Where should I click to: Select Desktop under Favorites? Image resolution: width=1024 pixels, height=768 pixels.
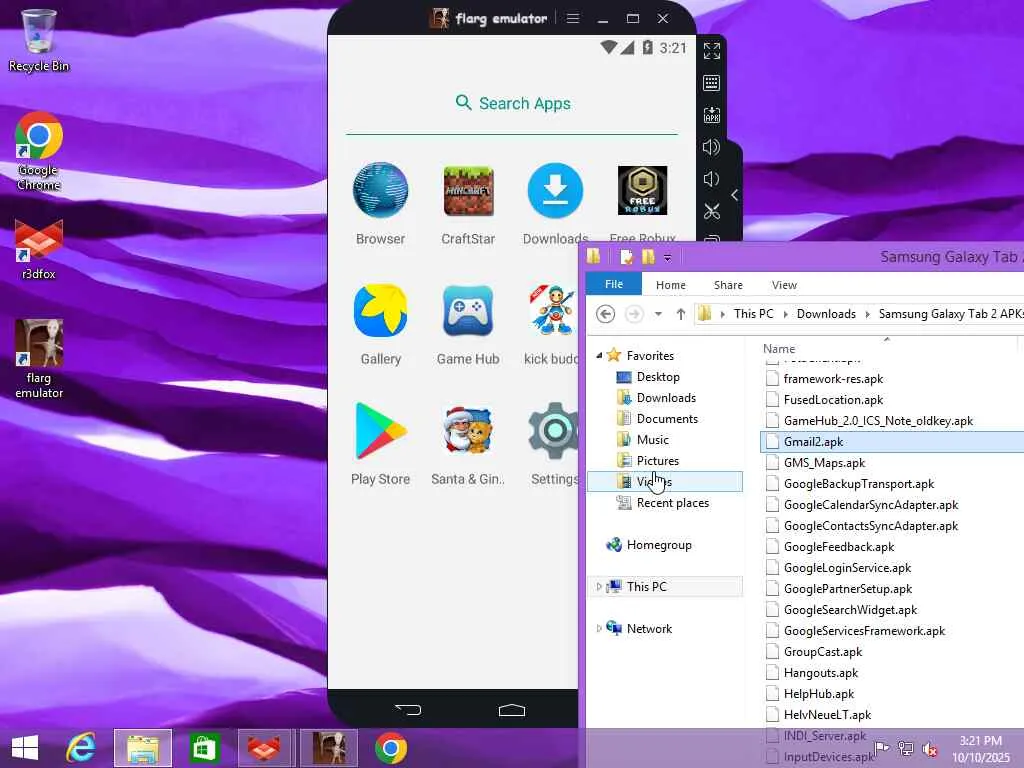[658, 377]
